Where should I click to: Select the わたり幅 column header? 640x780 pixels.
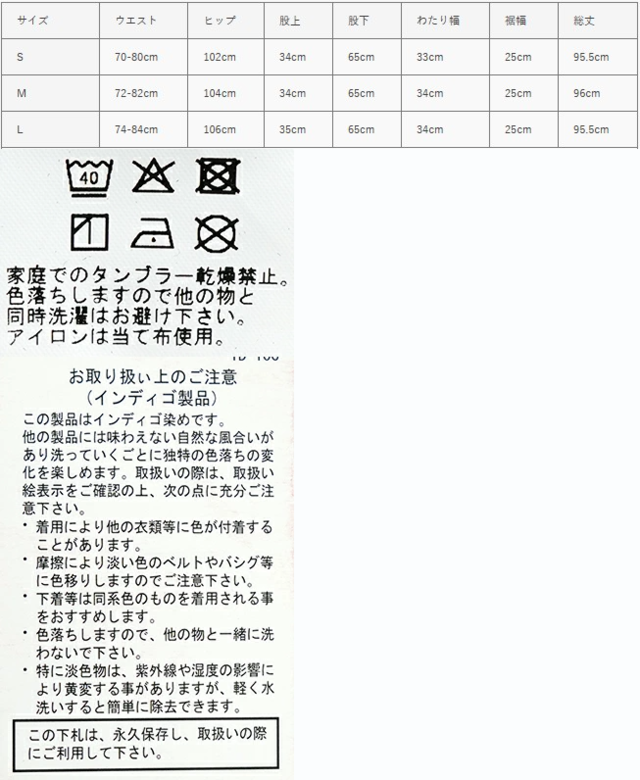[434, 20]
